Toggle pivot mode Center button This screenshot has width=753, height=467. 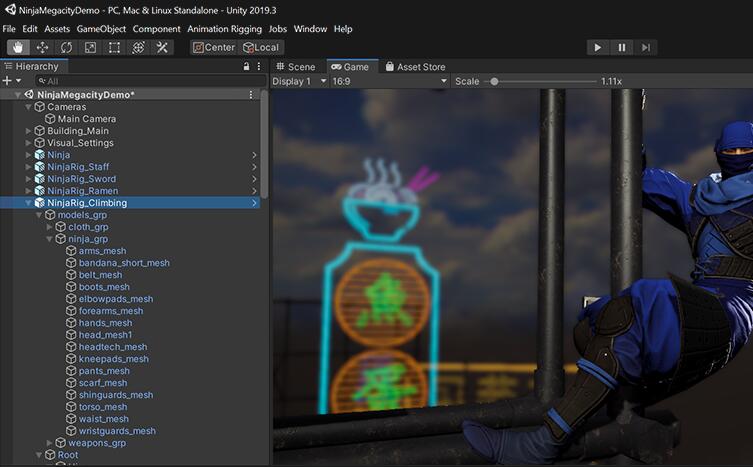tap(214, 47)
